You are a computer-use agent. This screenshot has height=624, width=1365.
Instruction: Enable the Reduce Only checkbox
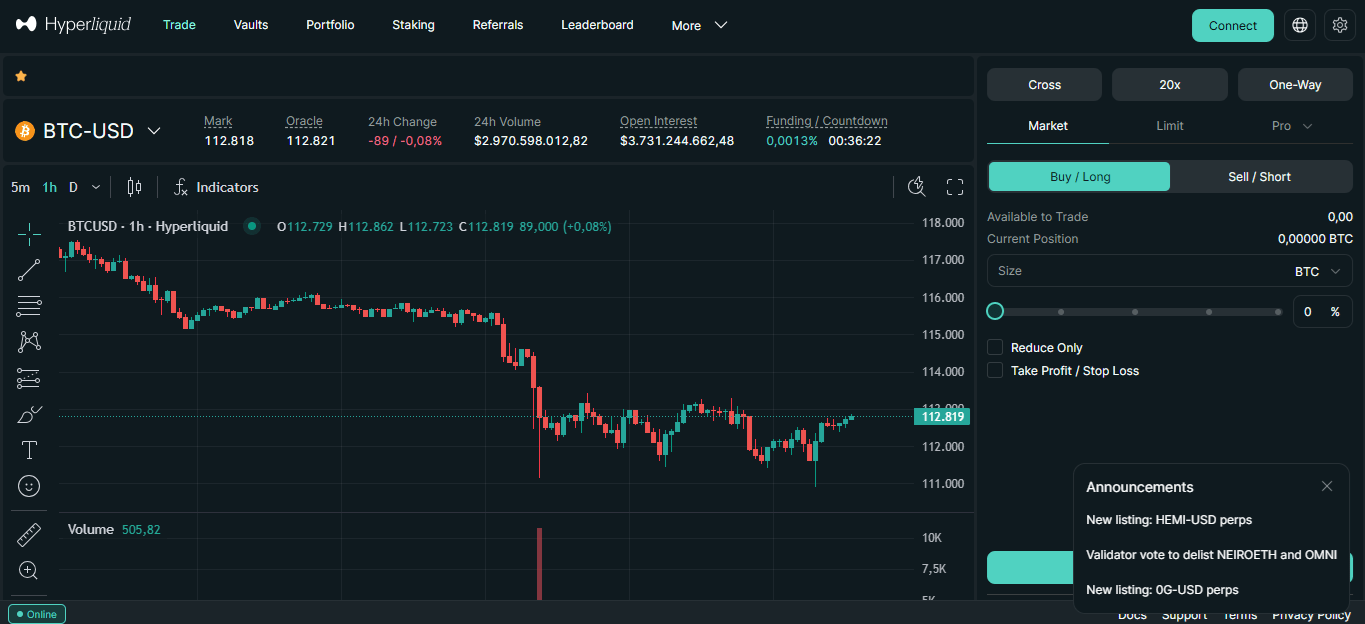(995, 347)
